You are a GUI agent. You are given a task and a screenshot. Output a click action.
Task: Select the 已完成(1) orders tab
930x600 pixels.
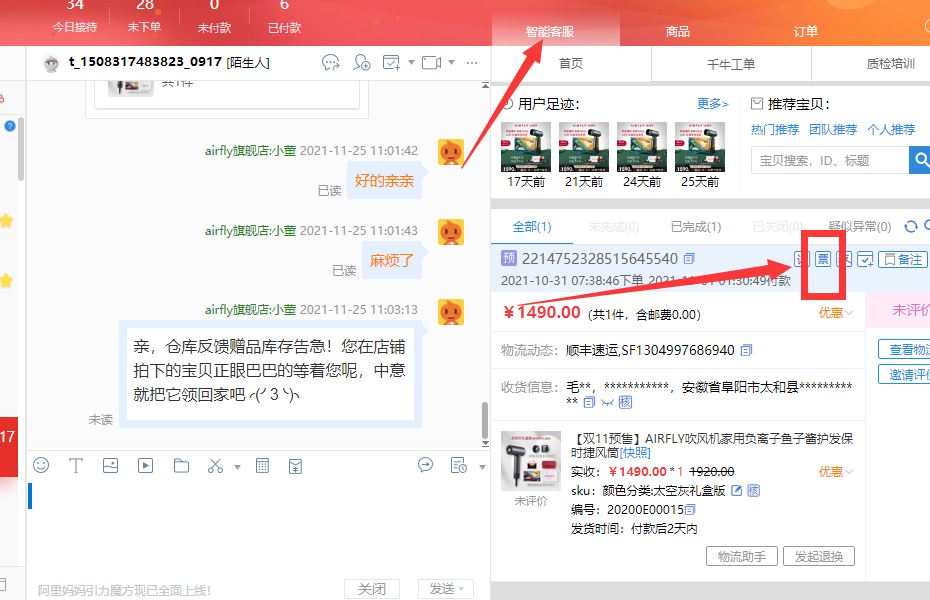click(696, 226)
